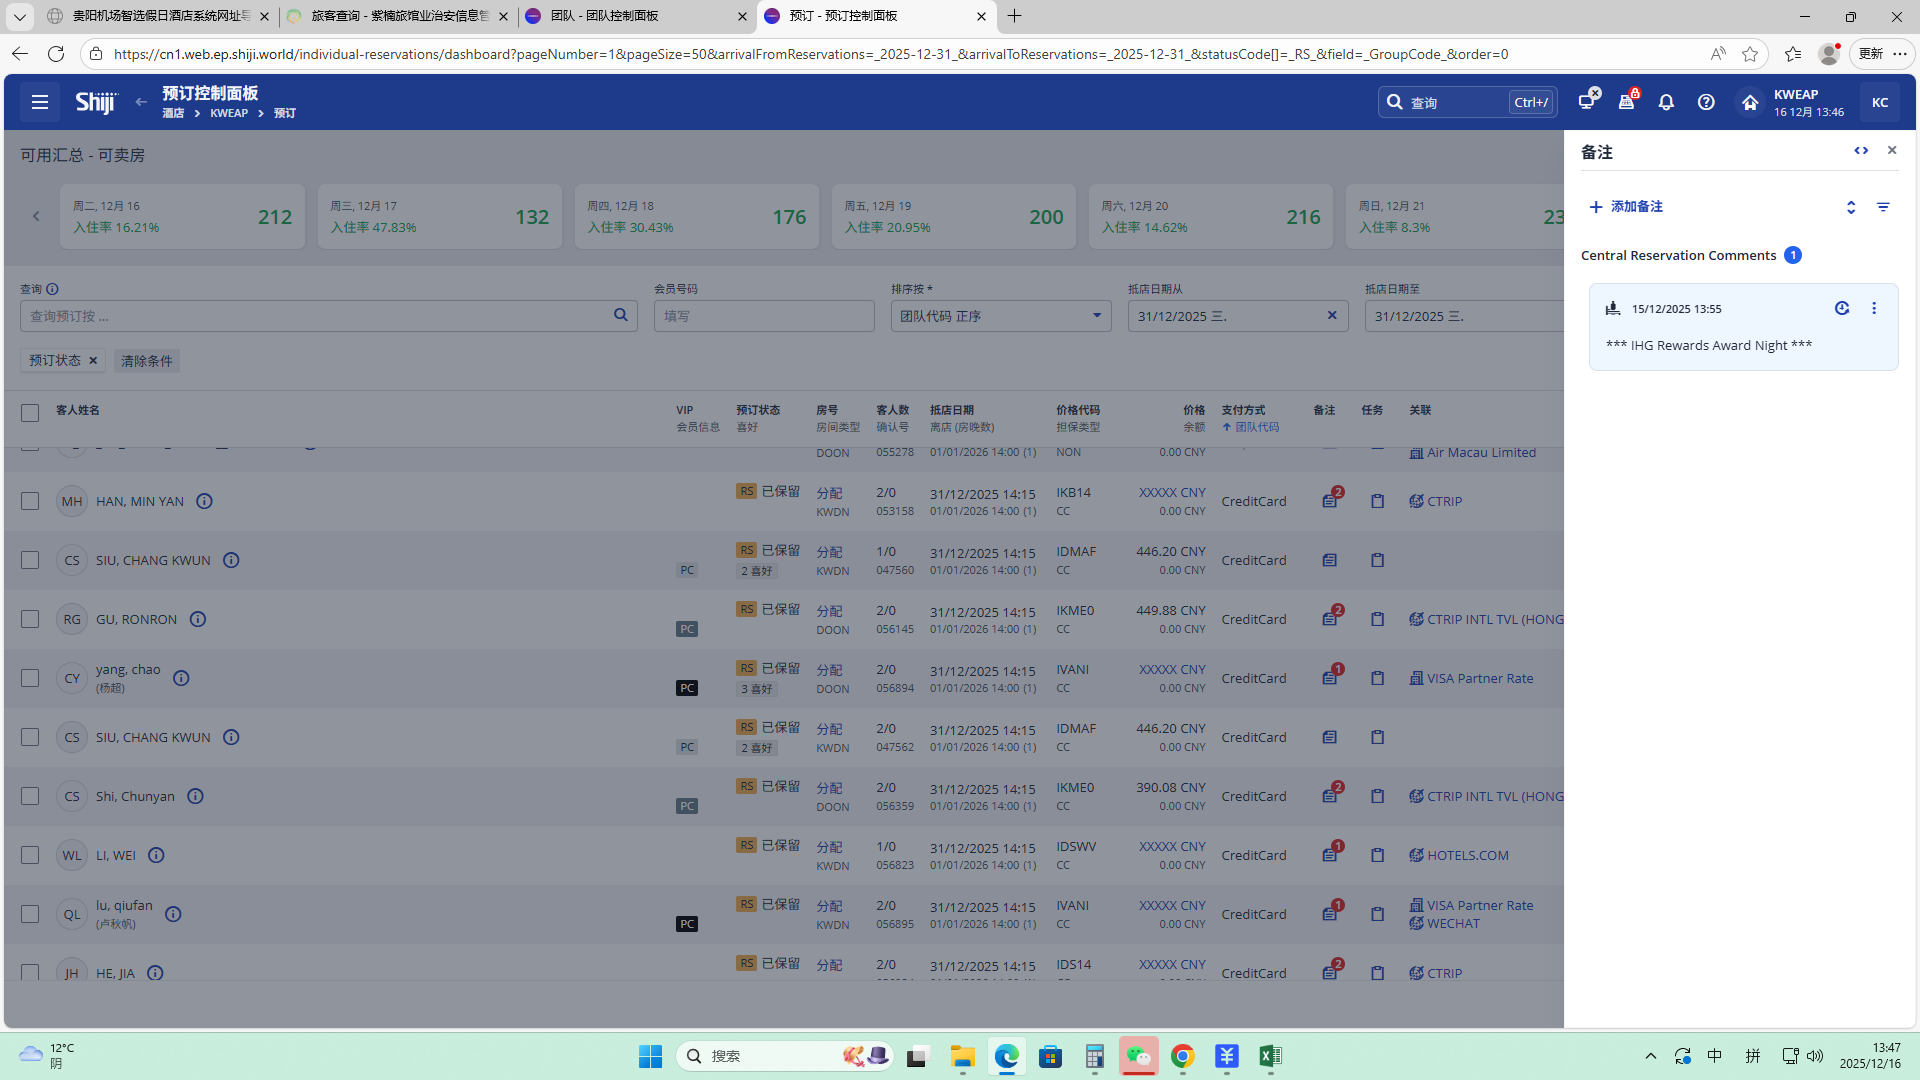Click 清除条件 clear filters button

coord(147,361)
